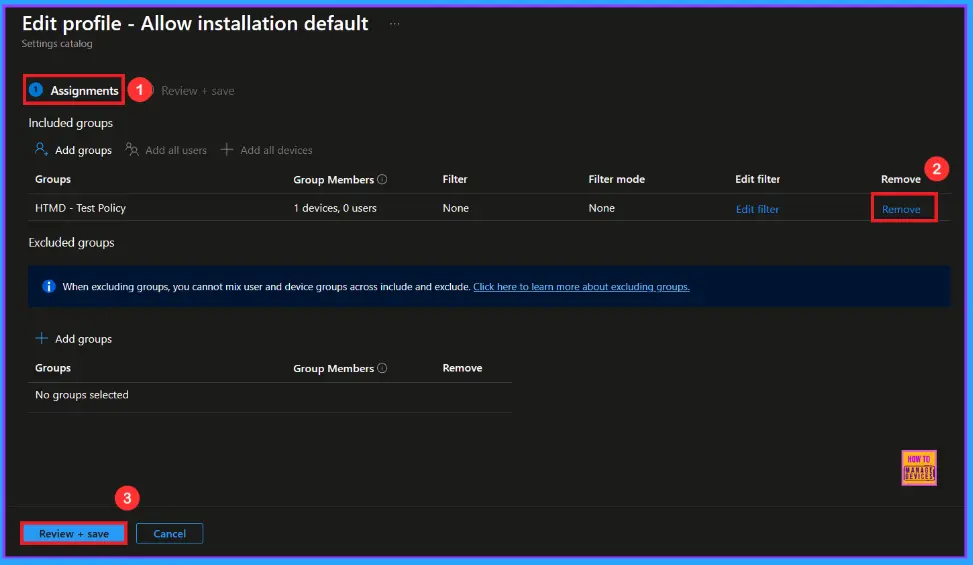Go to the Review + save step tab
The height and width of the screenshot is (565, 973).
pos(197,91)
